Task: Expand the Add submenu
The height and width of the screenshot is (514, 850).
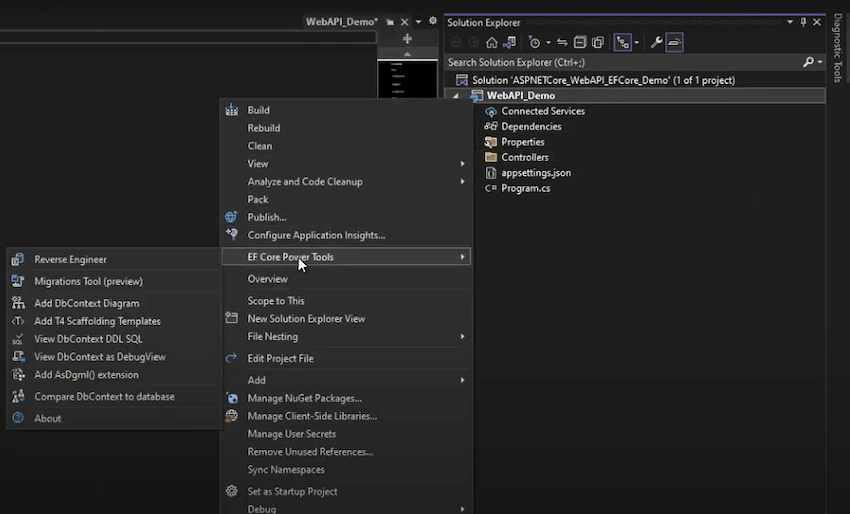Action: 346,381
